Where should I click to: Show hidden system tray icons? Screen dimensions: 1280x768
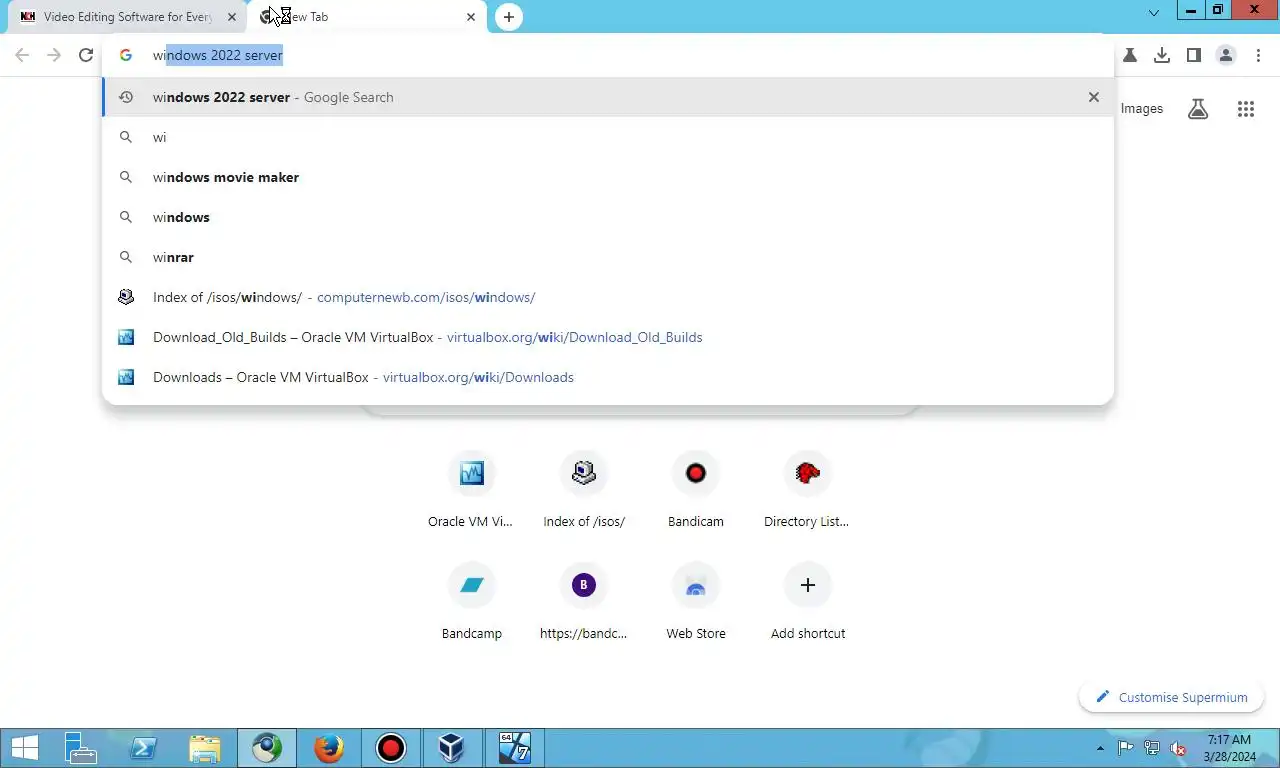(x=1101, y=748)
